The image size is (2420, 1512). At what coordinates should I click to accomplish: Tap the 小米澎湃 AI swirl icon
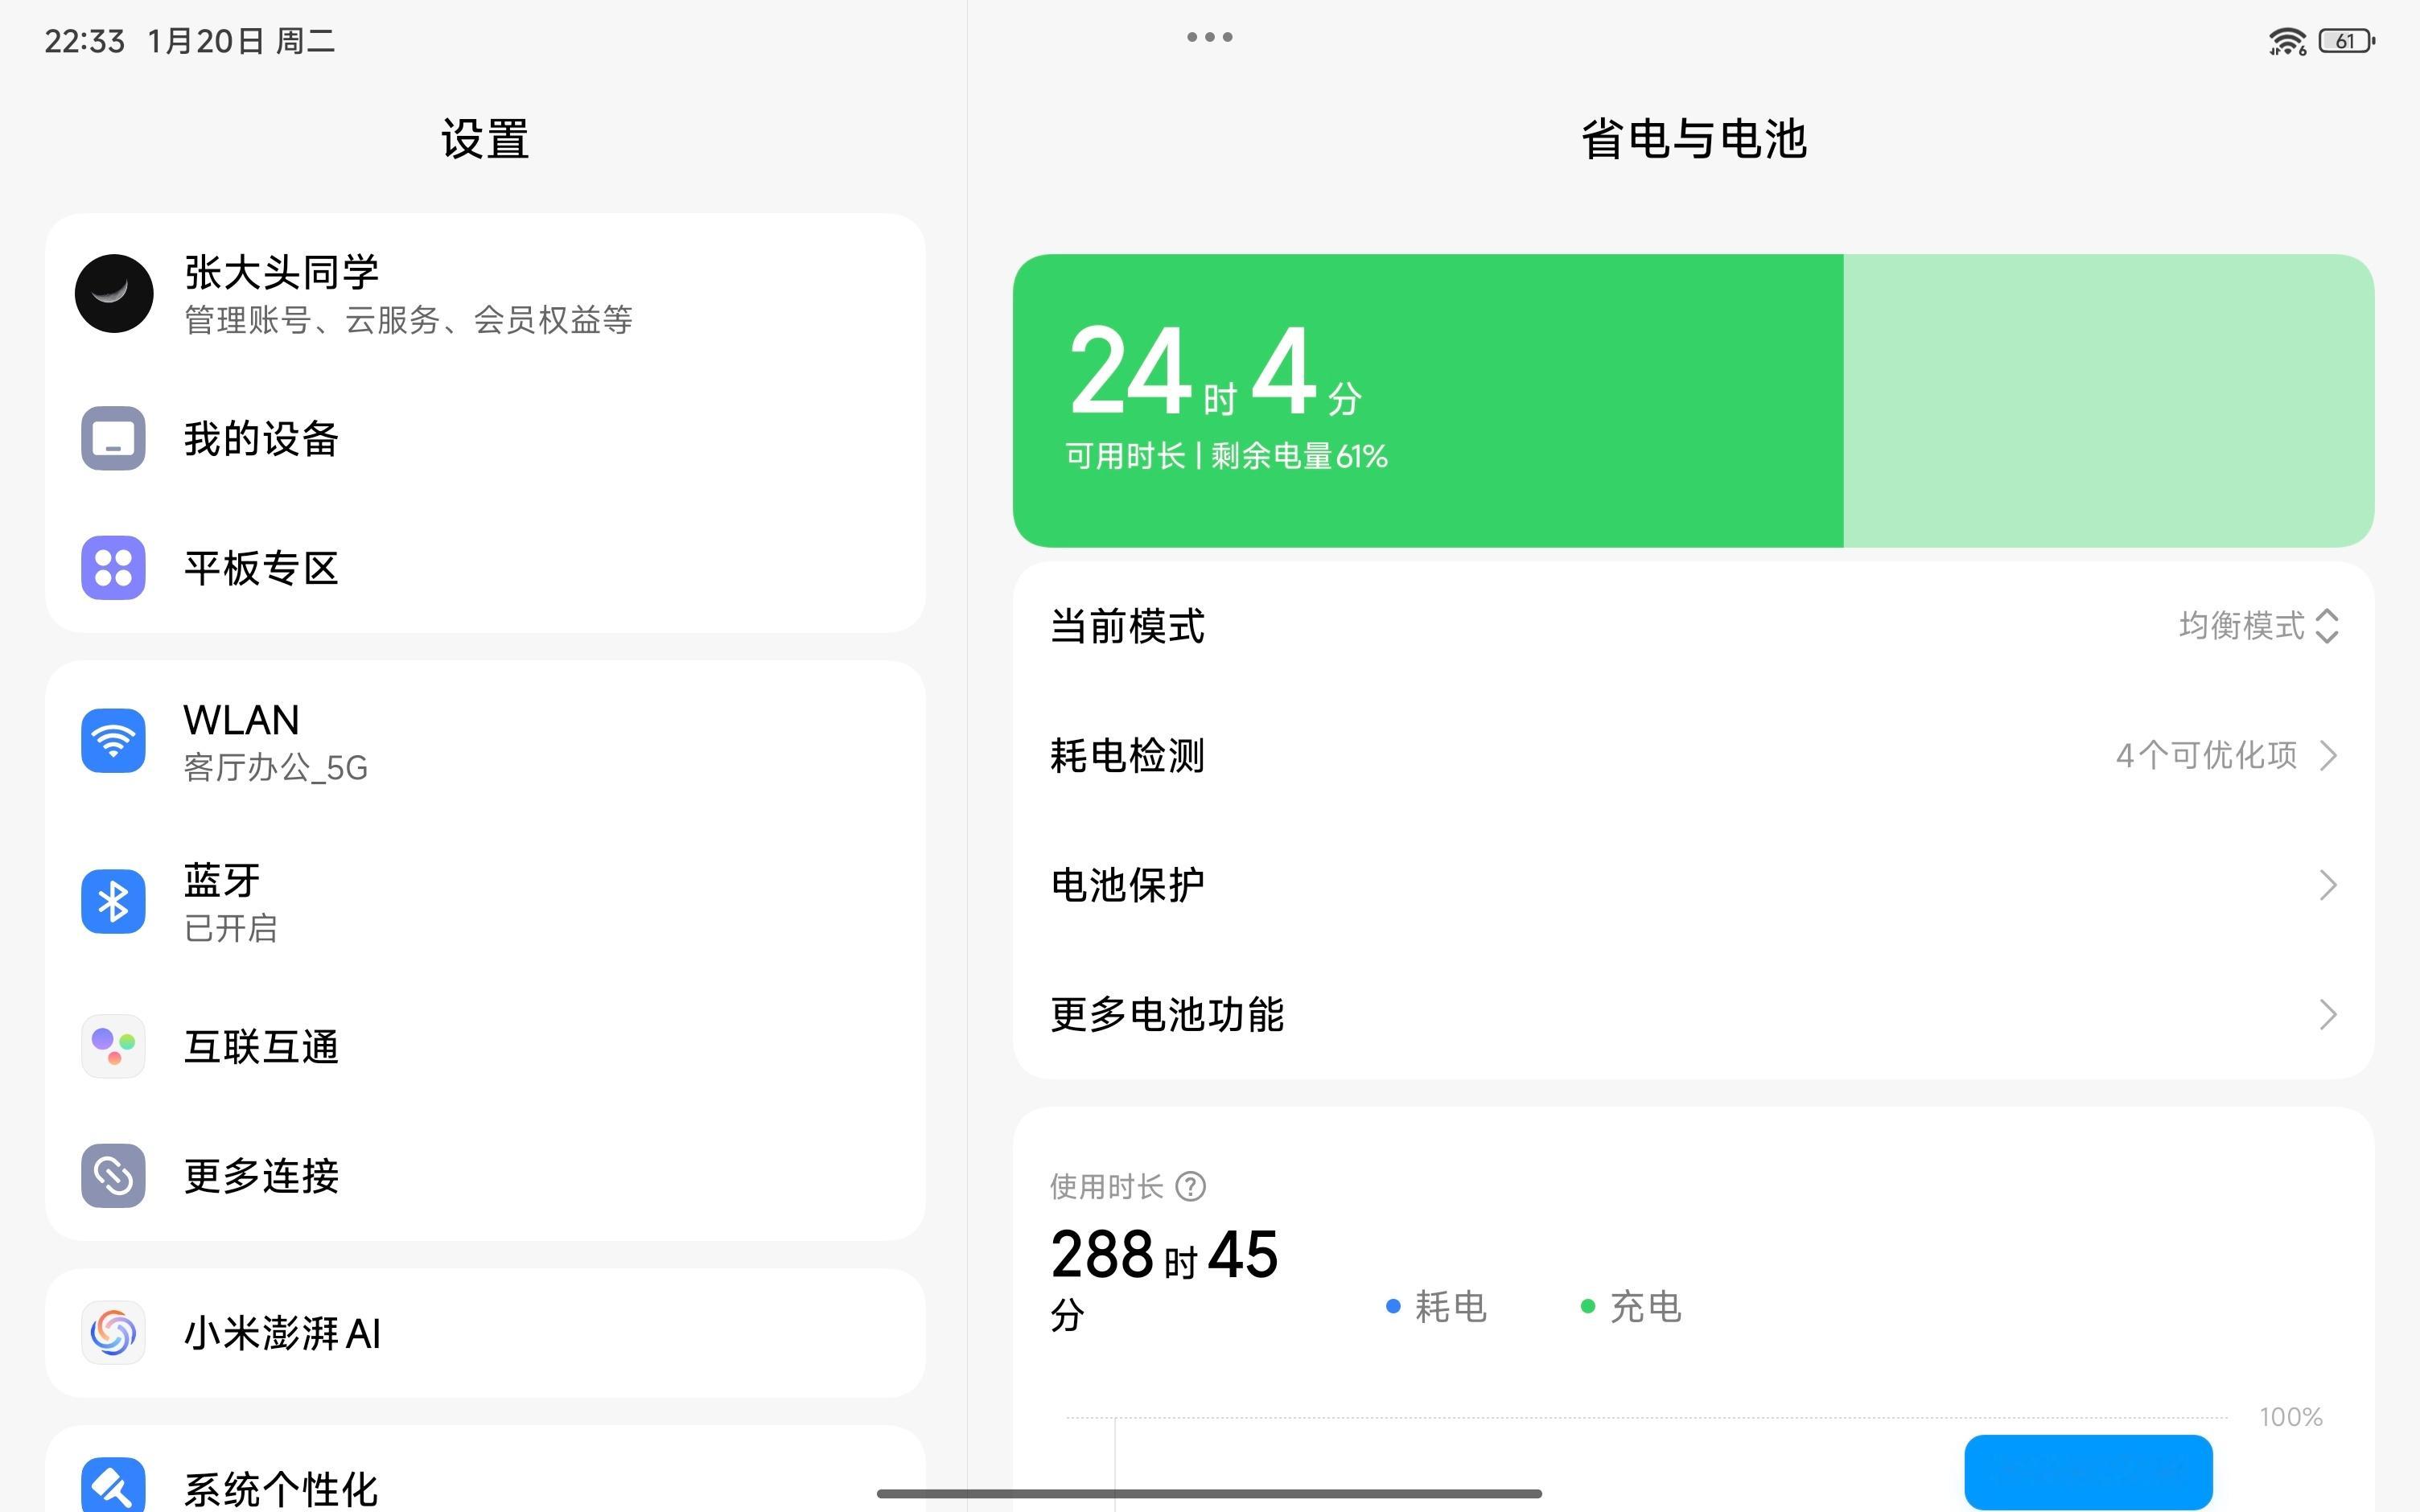(113, 1332)
